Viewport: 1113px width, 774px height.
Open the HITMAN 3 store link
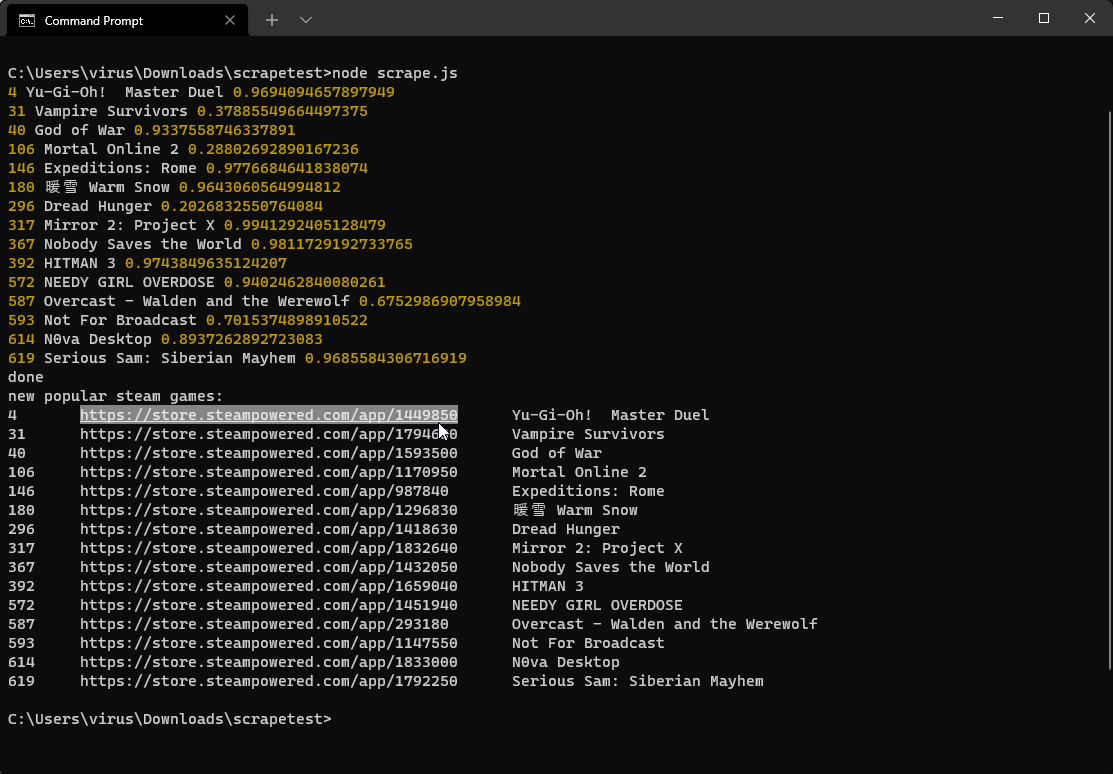coord(268,587)
